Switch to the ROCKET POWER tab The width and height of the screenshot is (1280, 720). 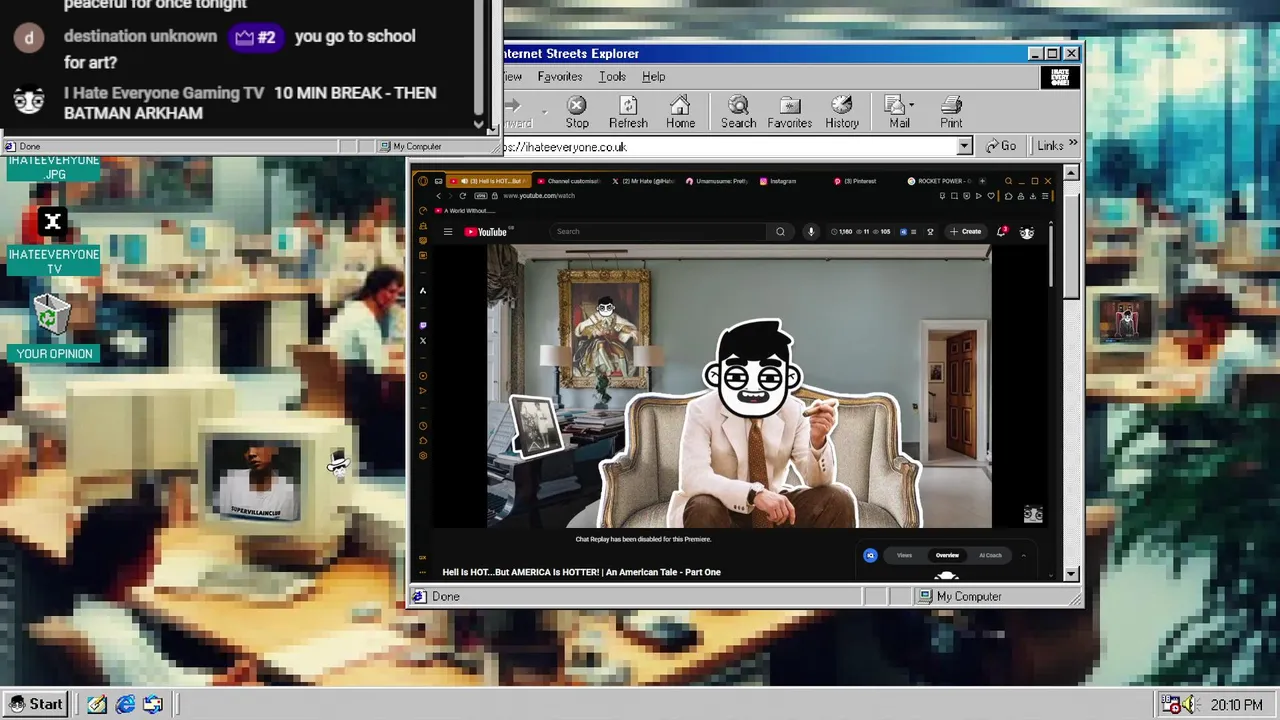click(x=938, y=181)
